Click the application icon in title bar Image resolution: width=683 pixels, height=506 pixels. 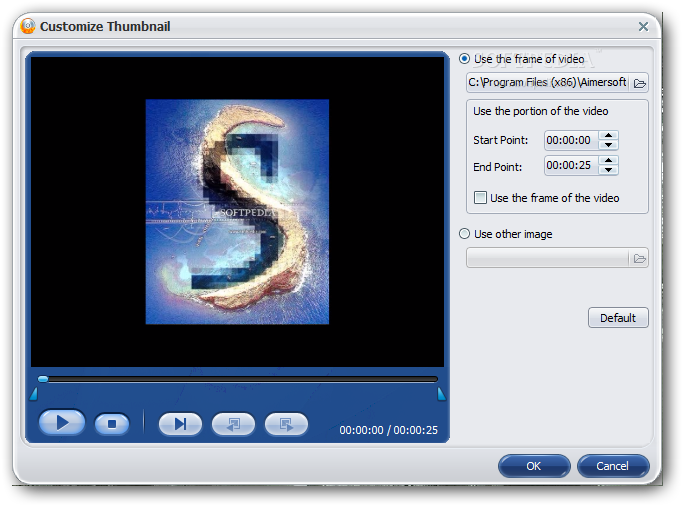[27, 26]
